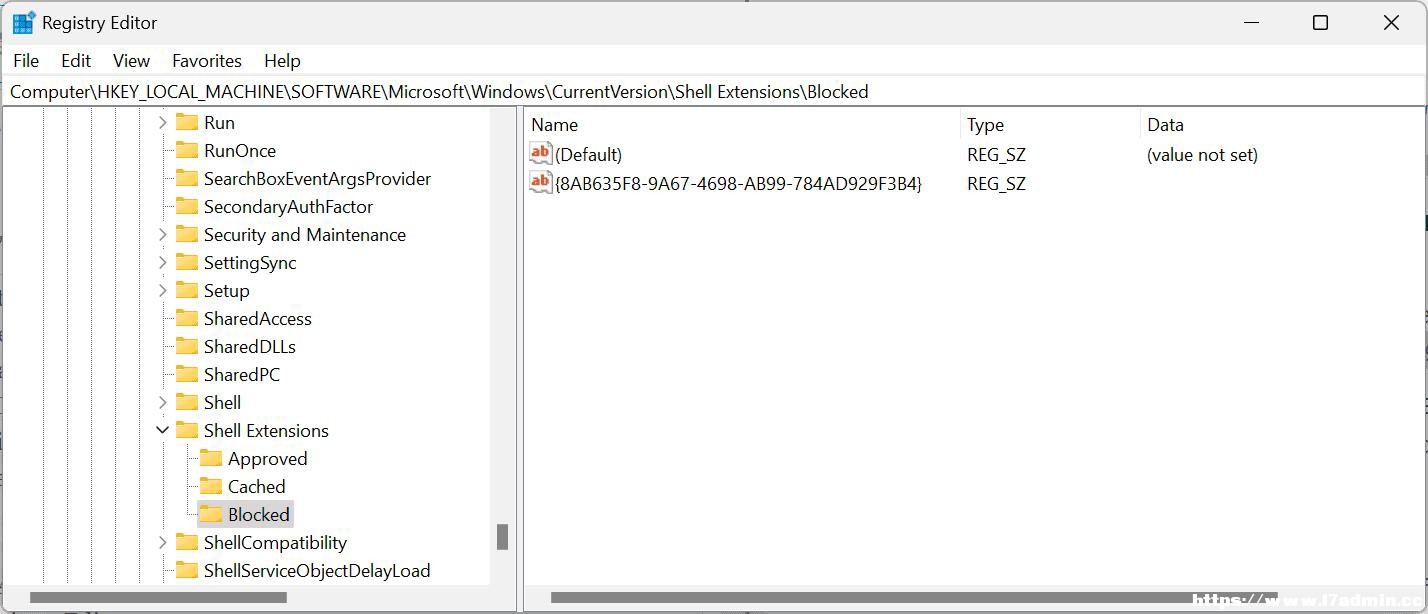Select the Blocked subkey
Screen dimensions: 1428x614
click(258, 515)
